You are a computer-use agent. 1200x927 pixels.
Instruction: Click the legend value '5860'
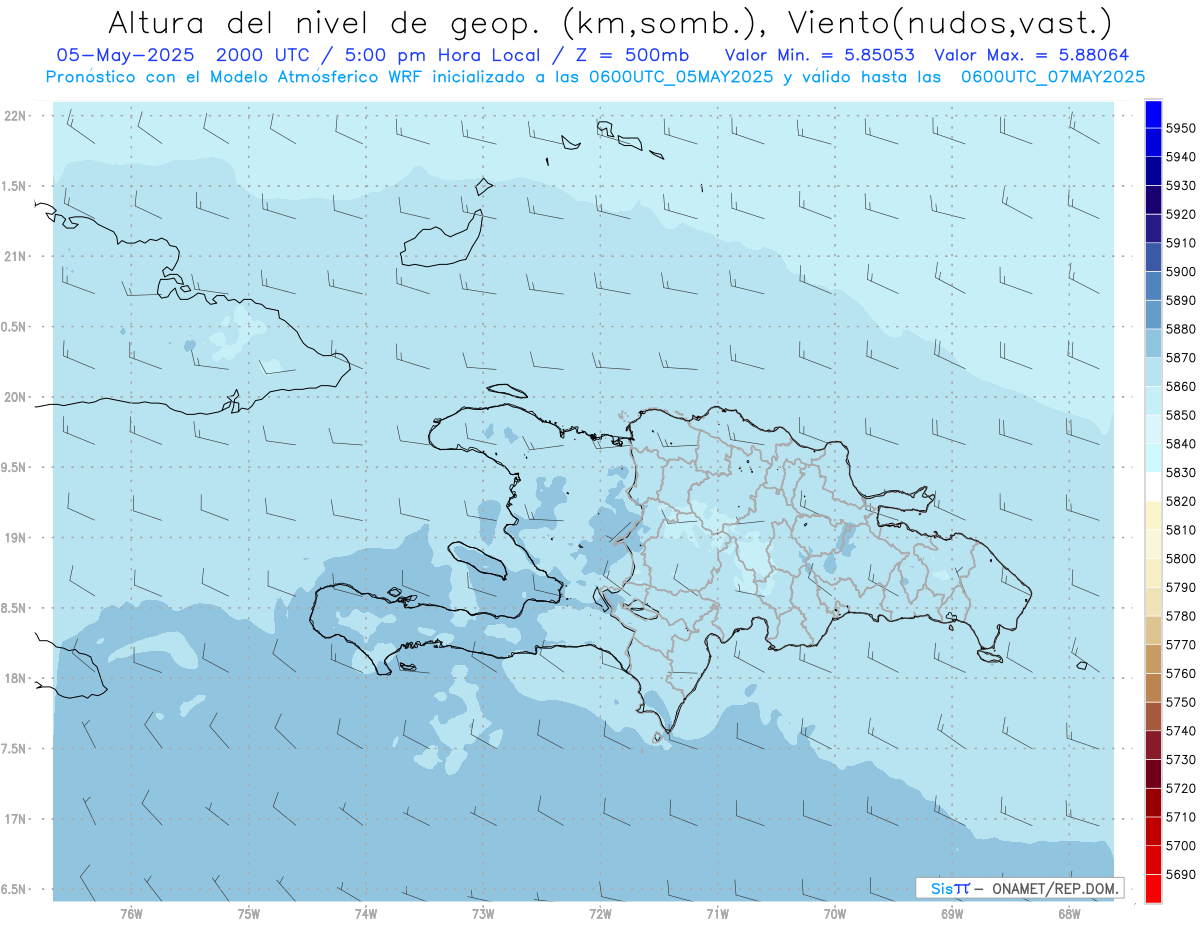click(x=1180, y=387)
